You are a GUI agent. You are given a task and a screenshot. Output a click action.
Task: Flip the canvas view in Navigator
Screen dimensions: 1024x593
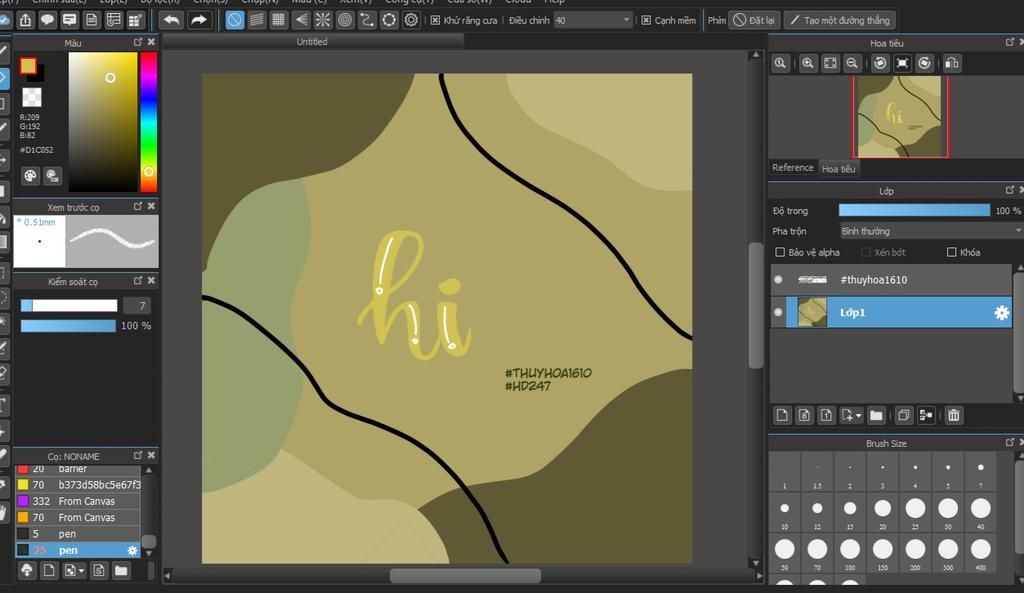(x=952, y=63)
